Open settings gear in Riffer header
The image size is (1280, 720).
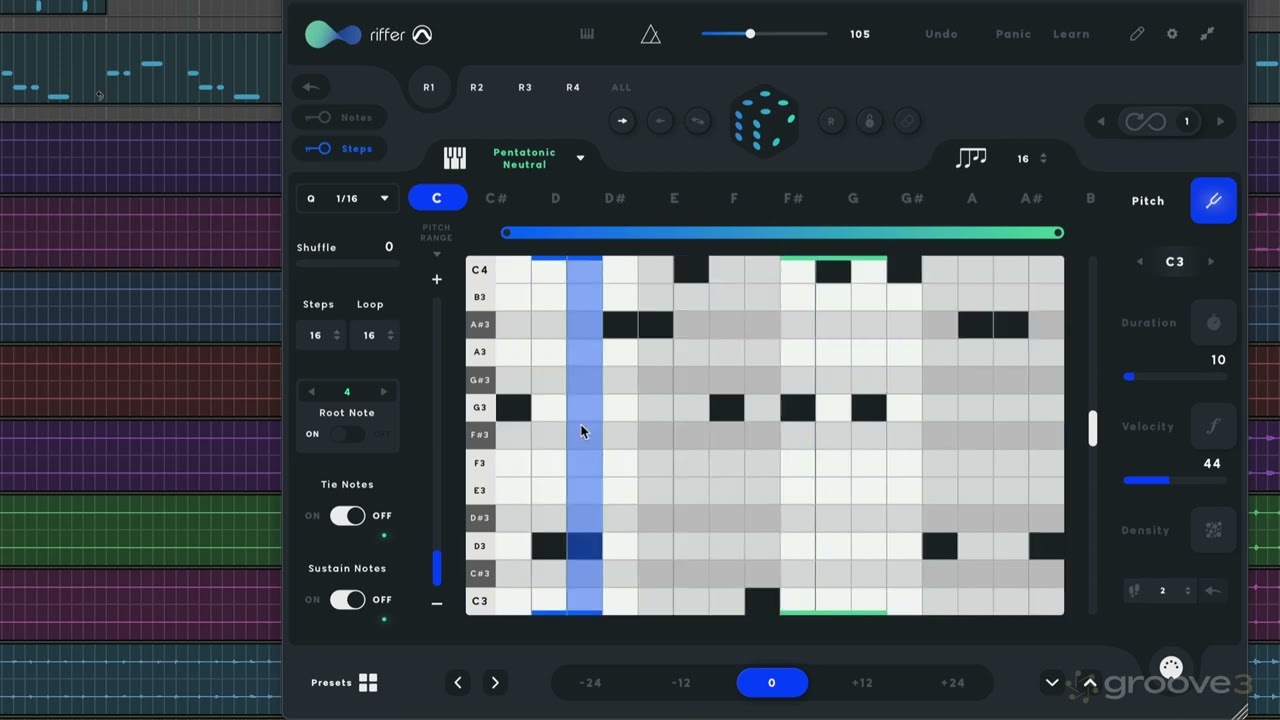[1172, 34]
